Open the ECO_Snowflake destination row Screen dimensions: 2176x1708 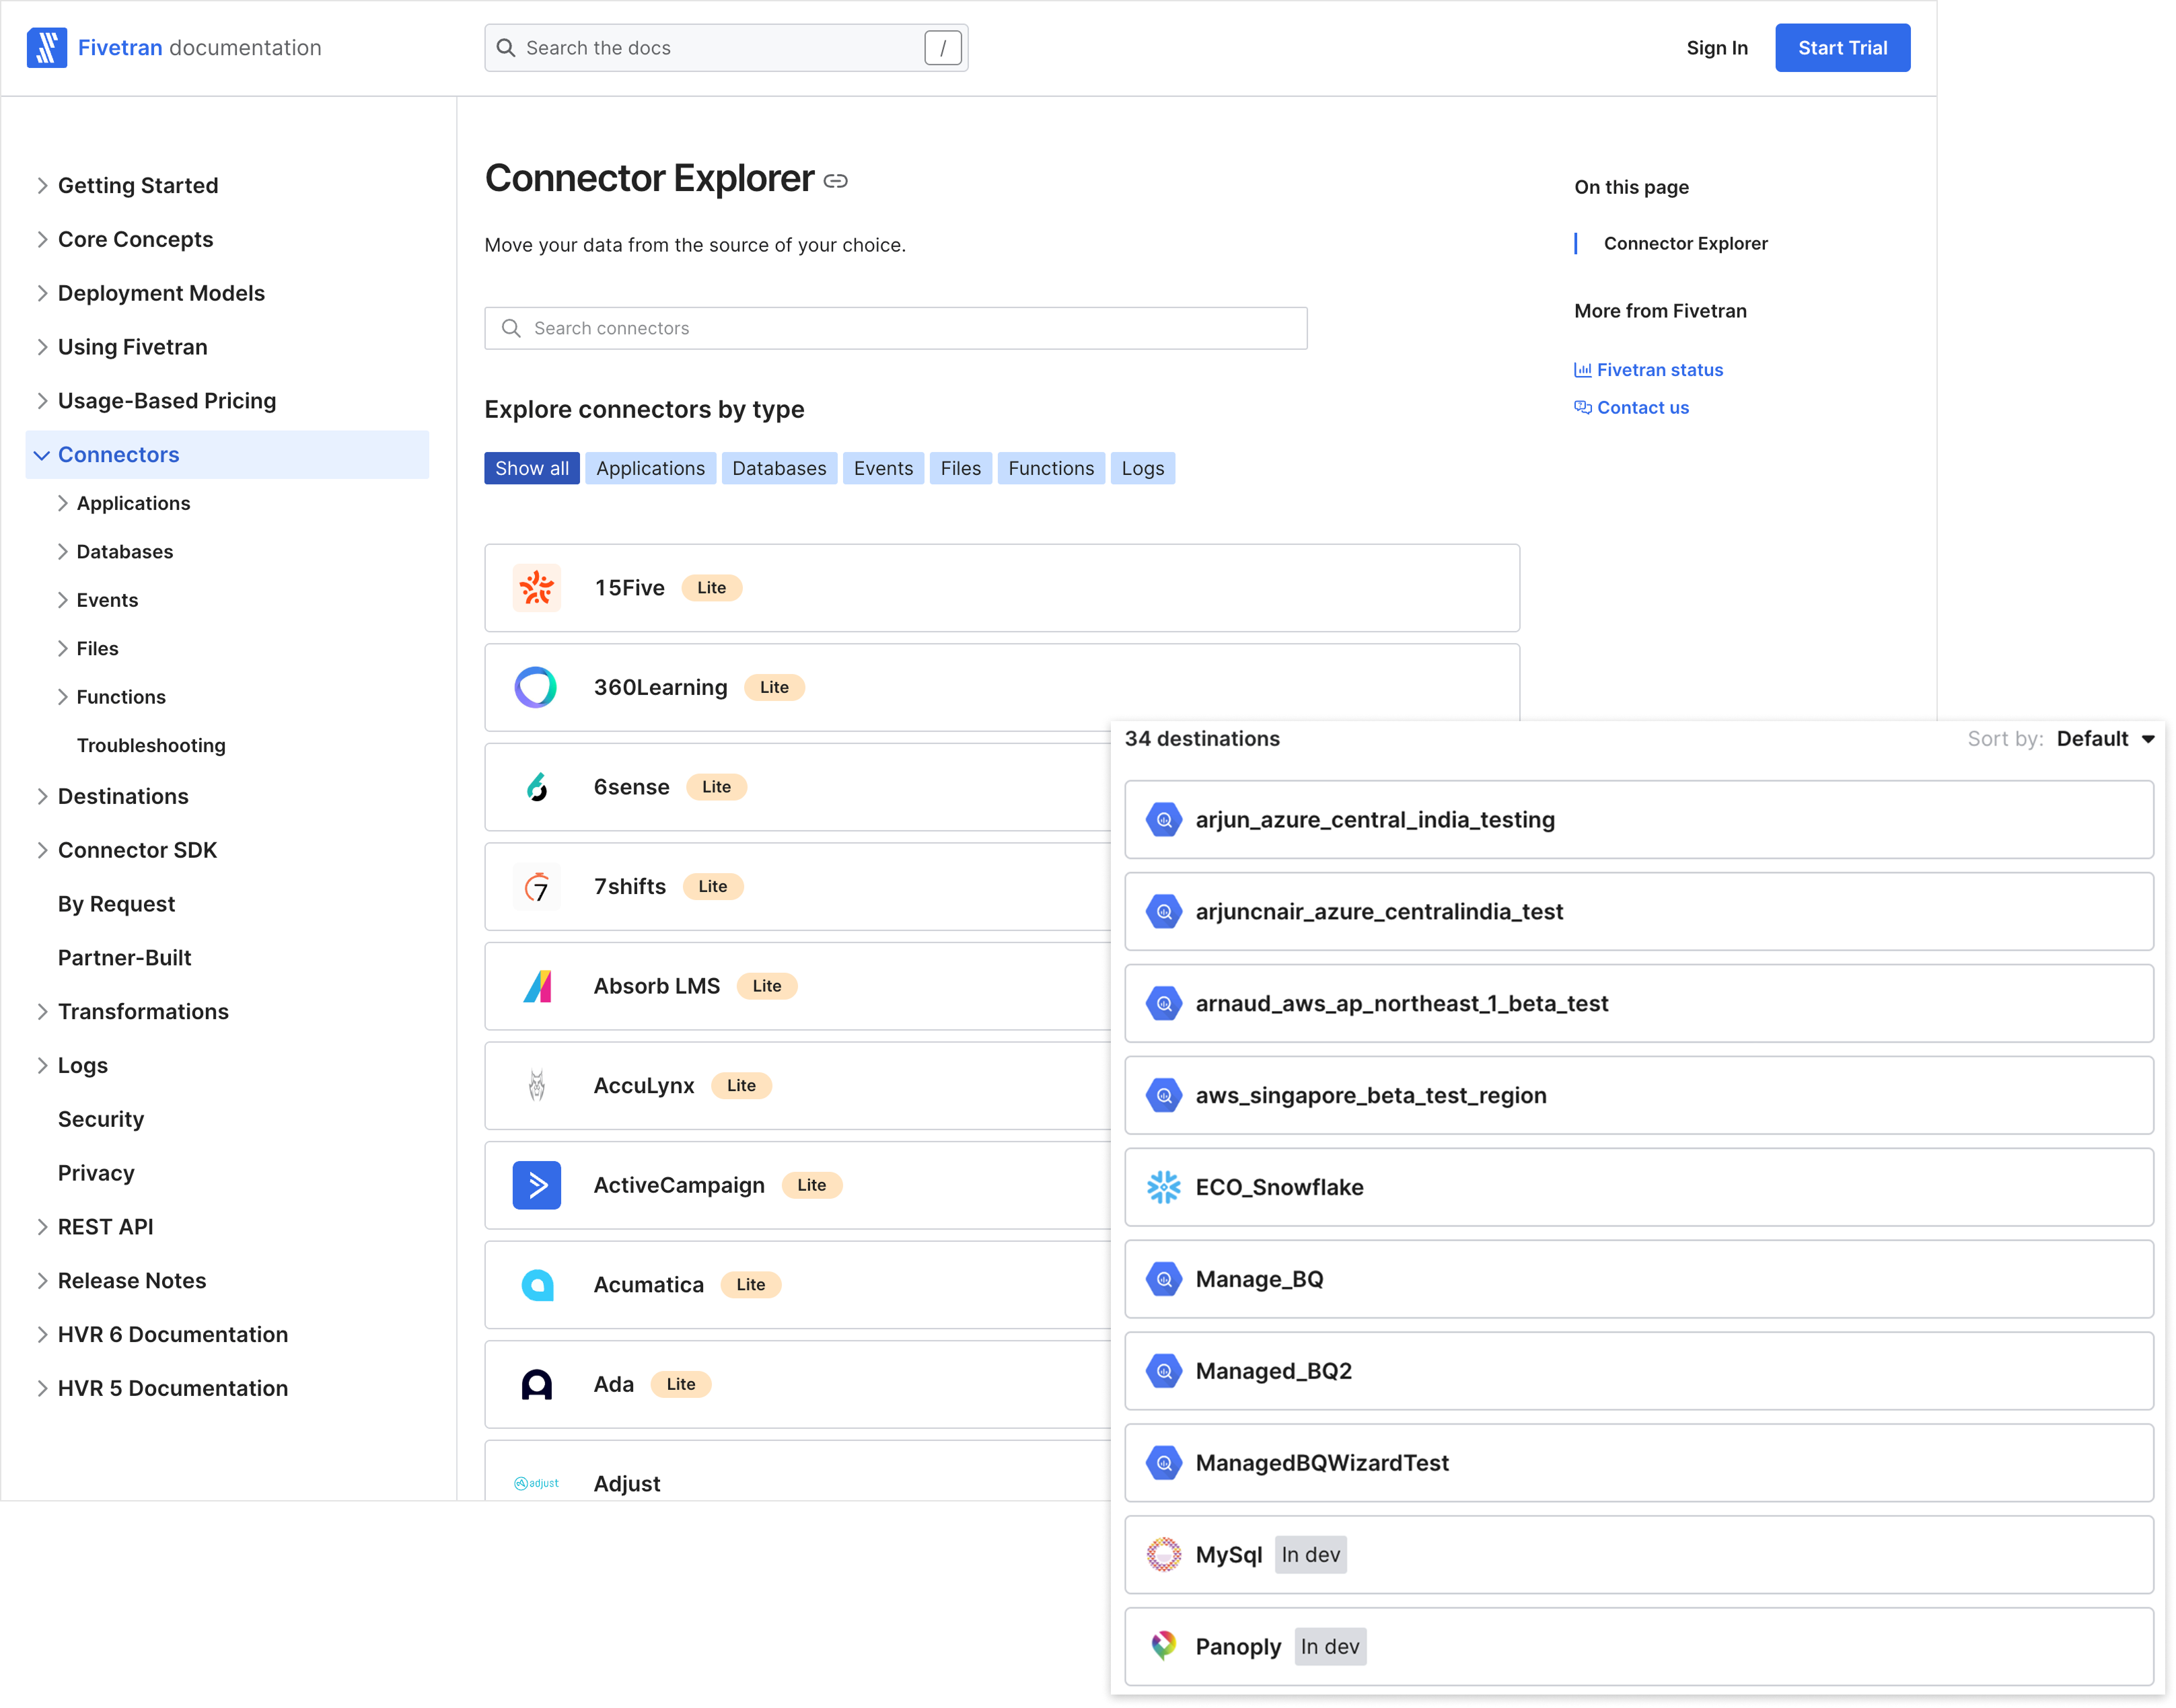point(1639,1188)
